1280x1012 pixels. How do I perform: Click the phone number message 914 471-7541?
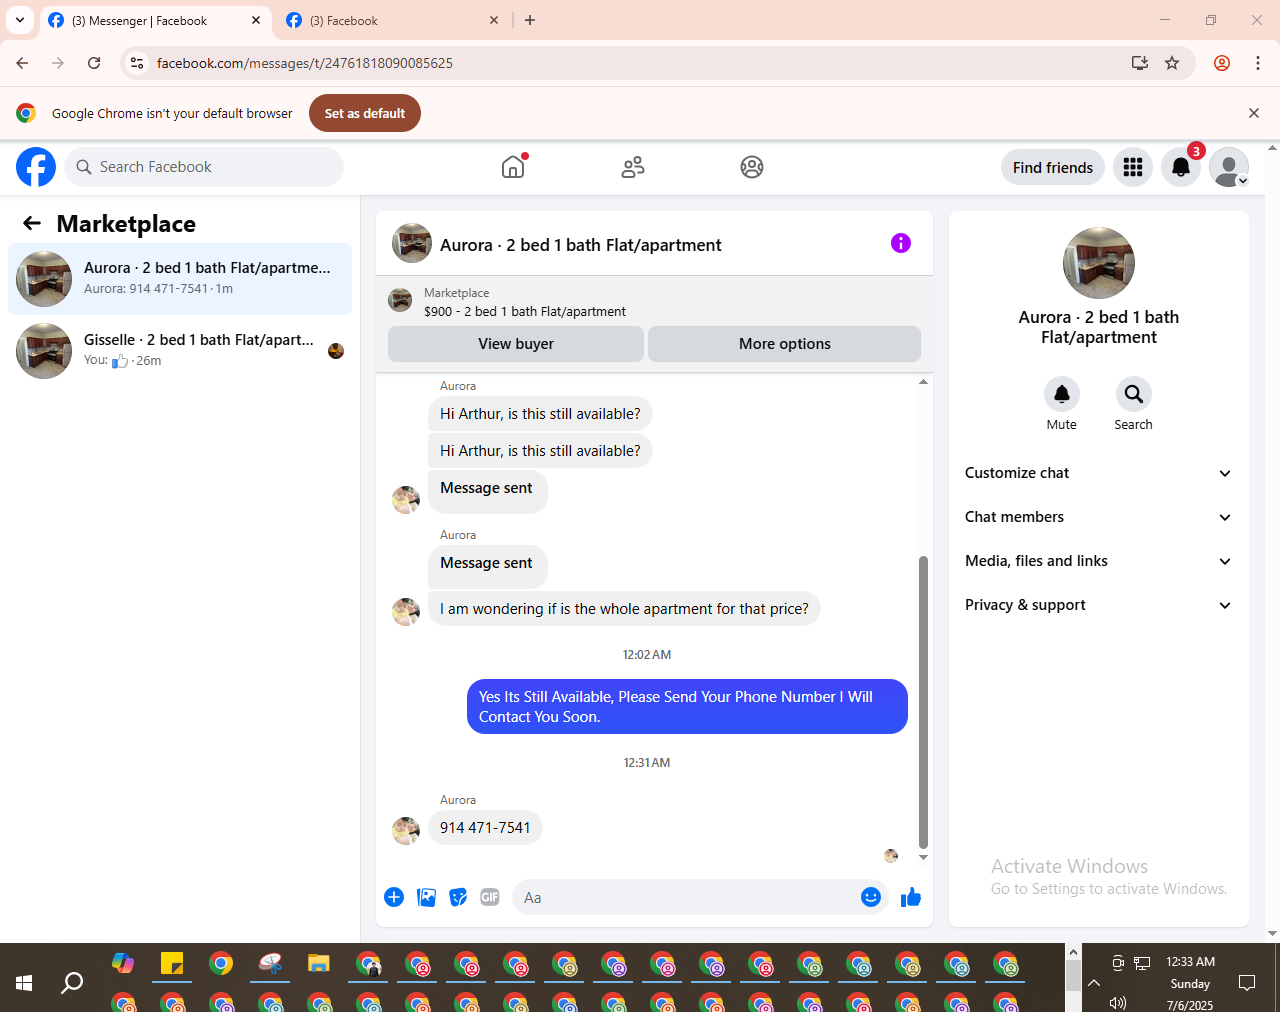[485, 828]
